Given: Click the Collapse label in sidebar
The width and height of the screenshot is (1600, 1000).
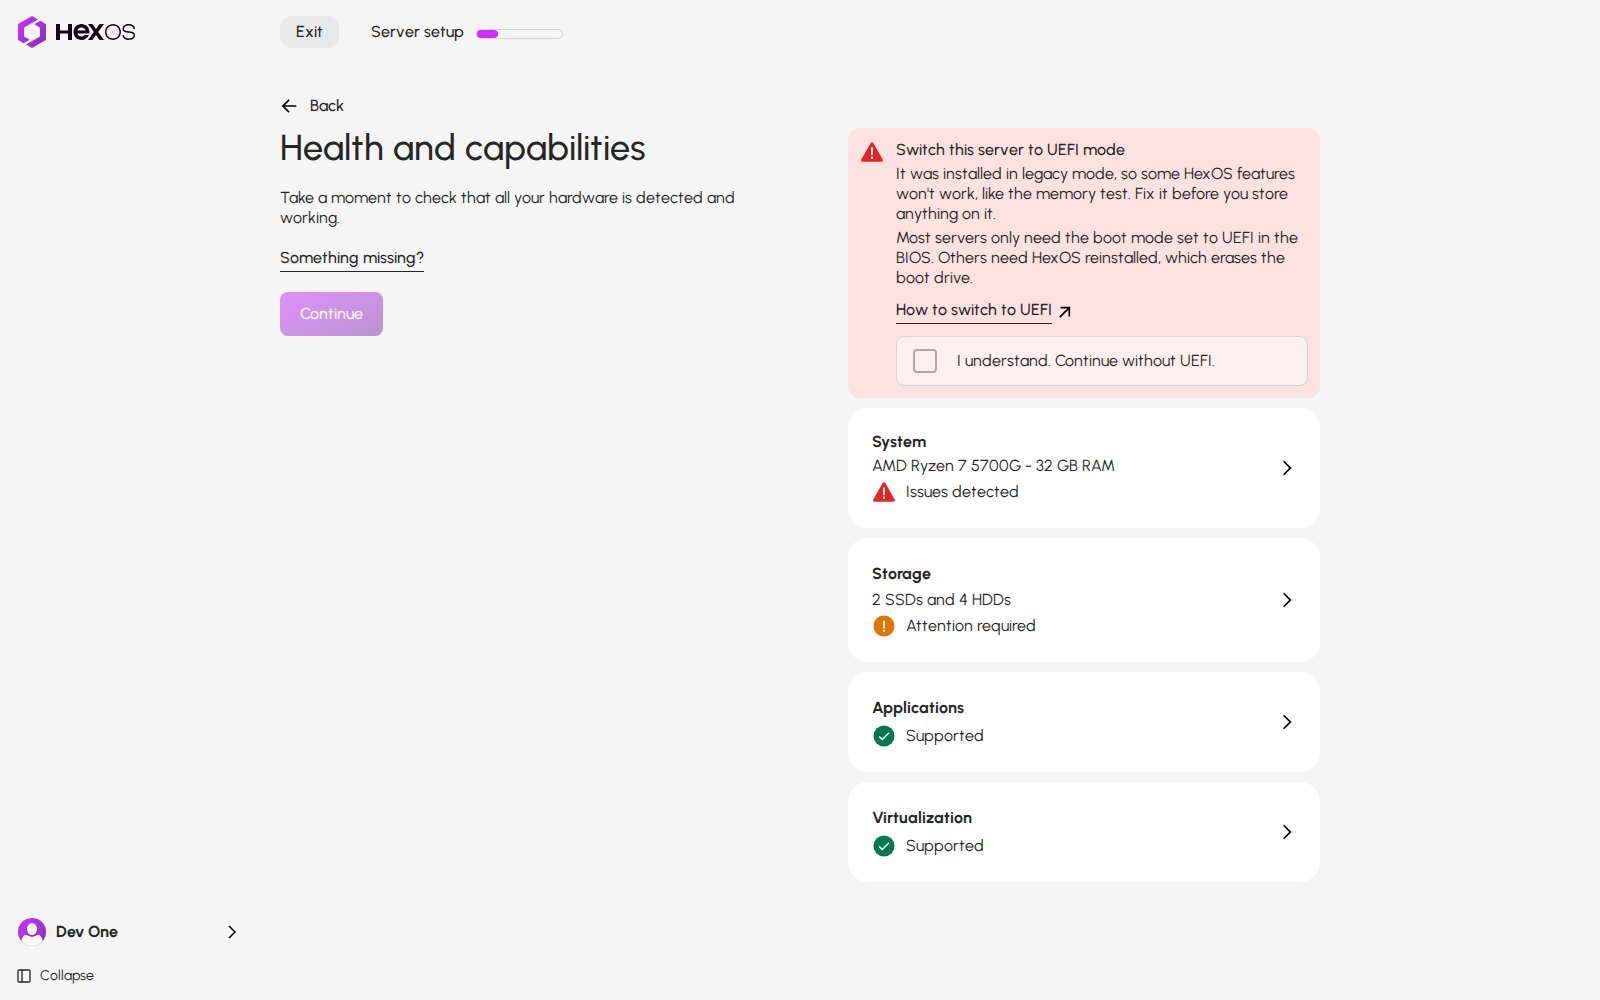Looking at the screenshot, I should click(x=67, y=976).
